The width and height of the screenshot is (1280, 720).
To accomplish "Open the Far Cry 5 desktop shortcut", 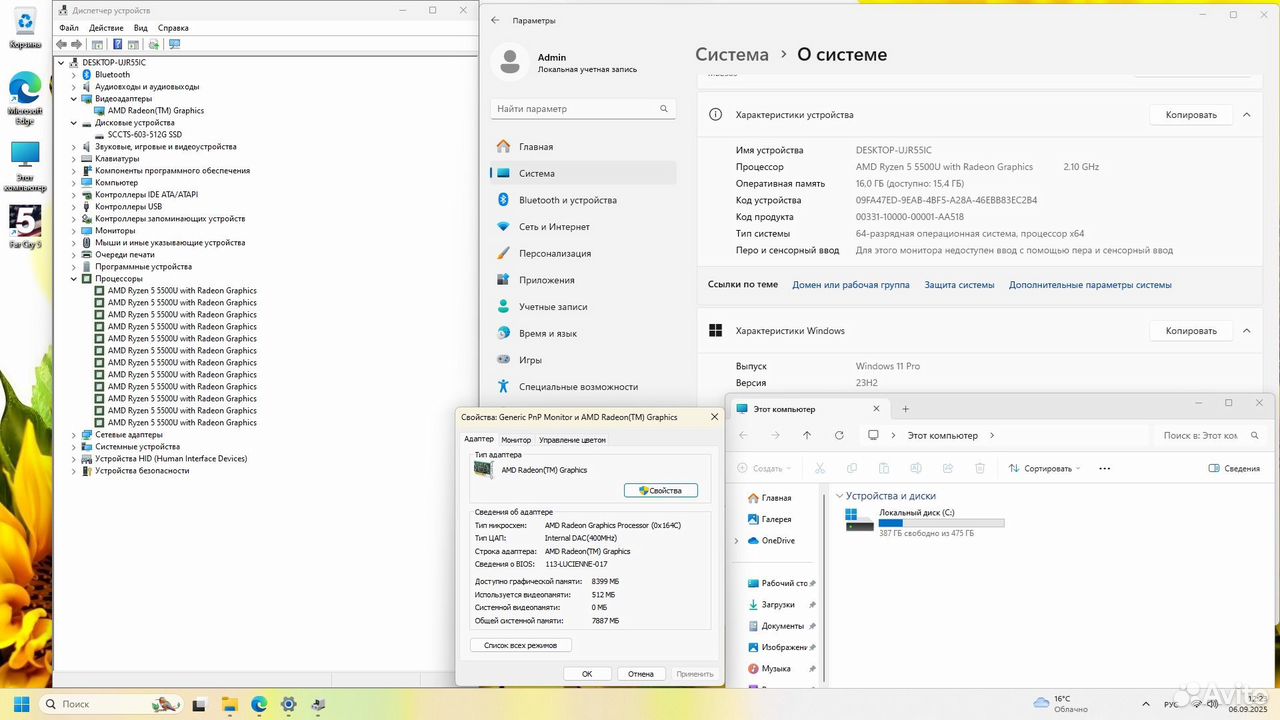I will tap(25, 226).
